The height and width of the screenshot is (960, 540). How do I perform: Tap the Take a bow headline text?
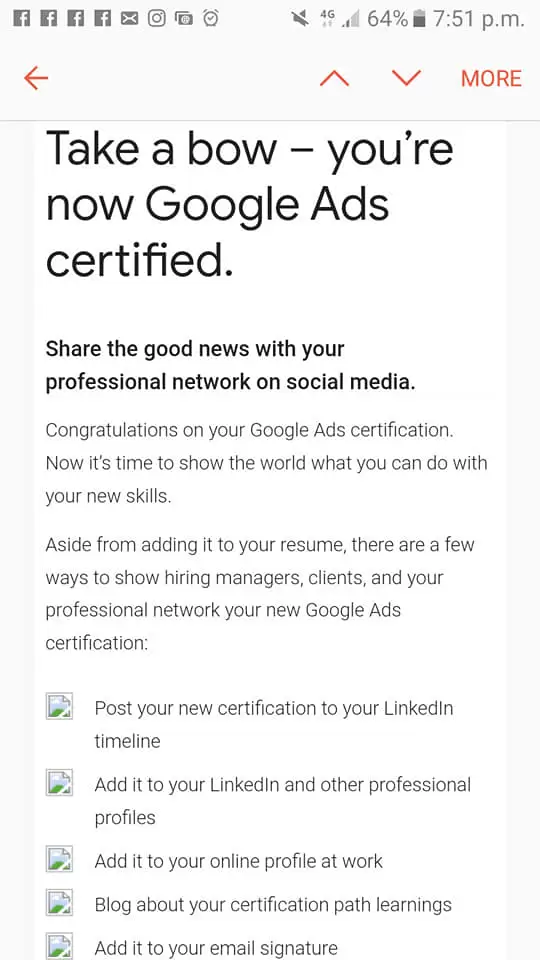tap(250, 203)
